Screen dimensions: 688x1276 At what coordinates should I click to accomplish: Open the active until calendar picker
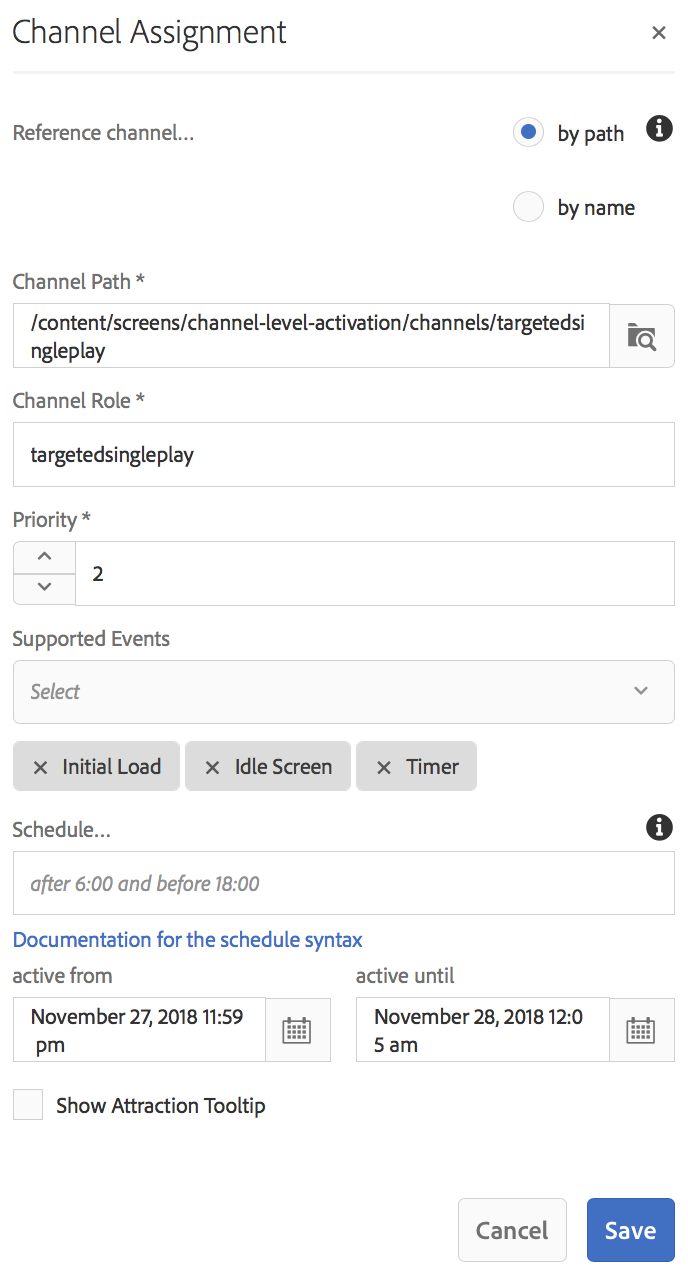pos(641,1030)
